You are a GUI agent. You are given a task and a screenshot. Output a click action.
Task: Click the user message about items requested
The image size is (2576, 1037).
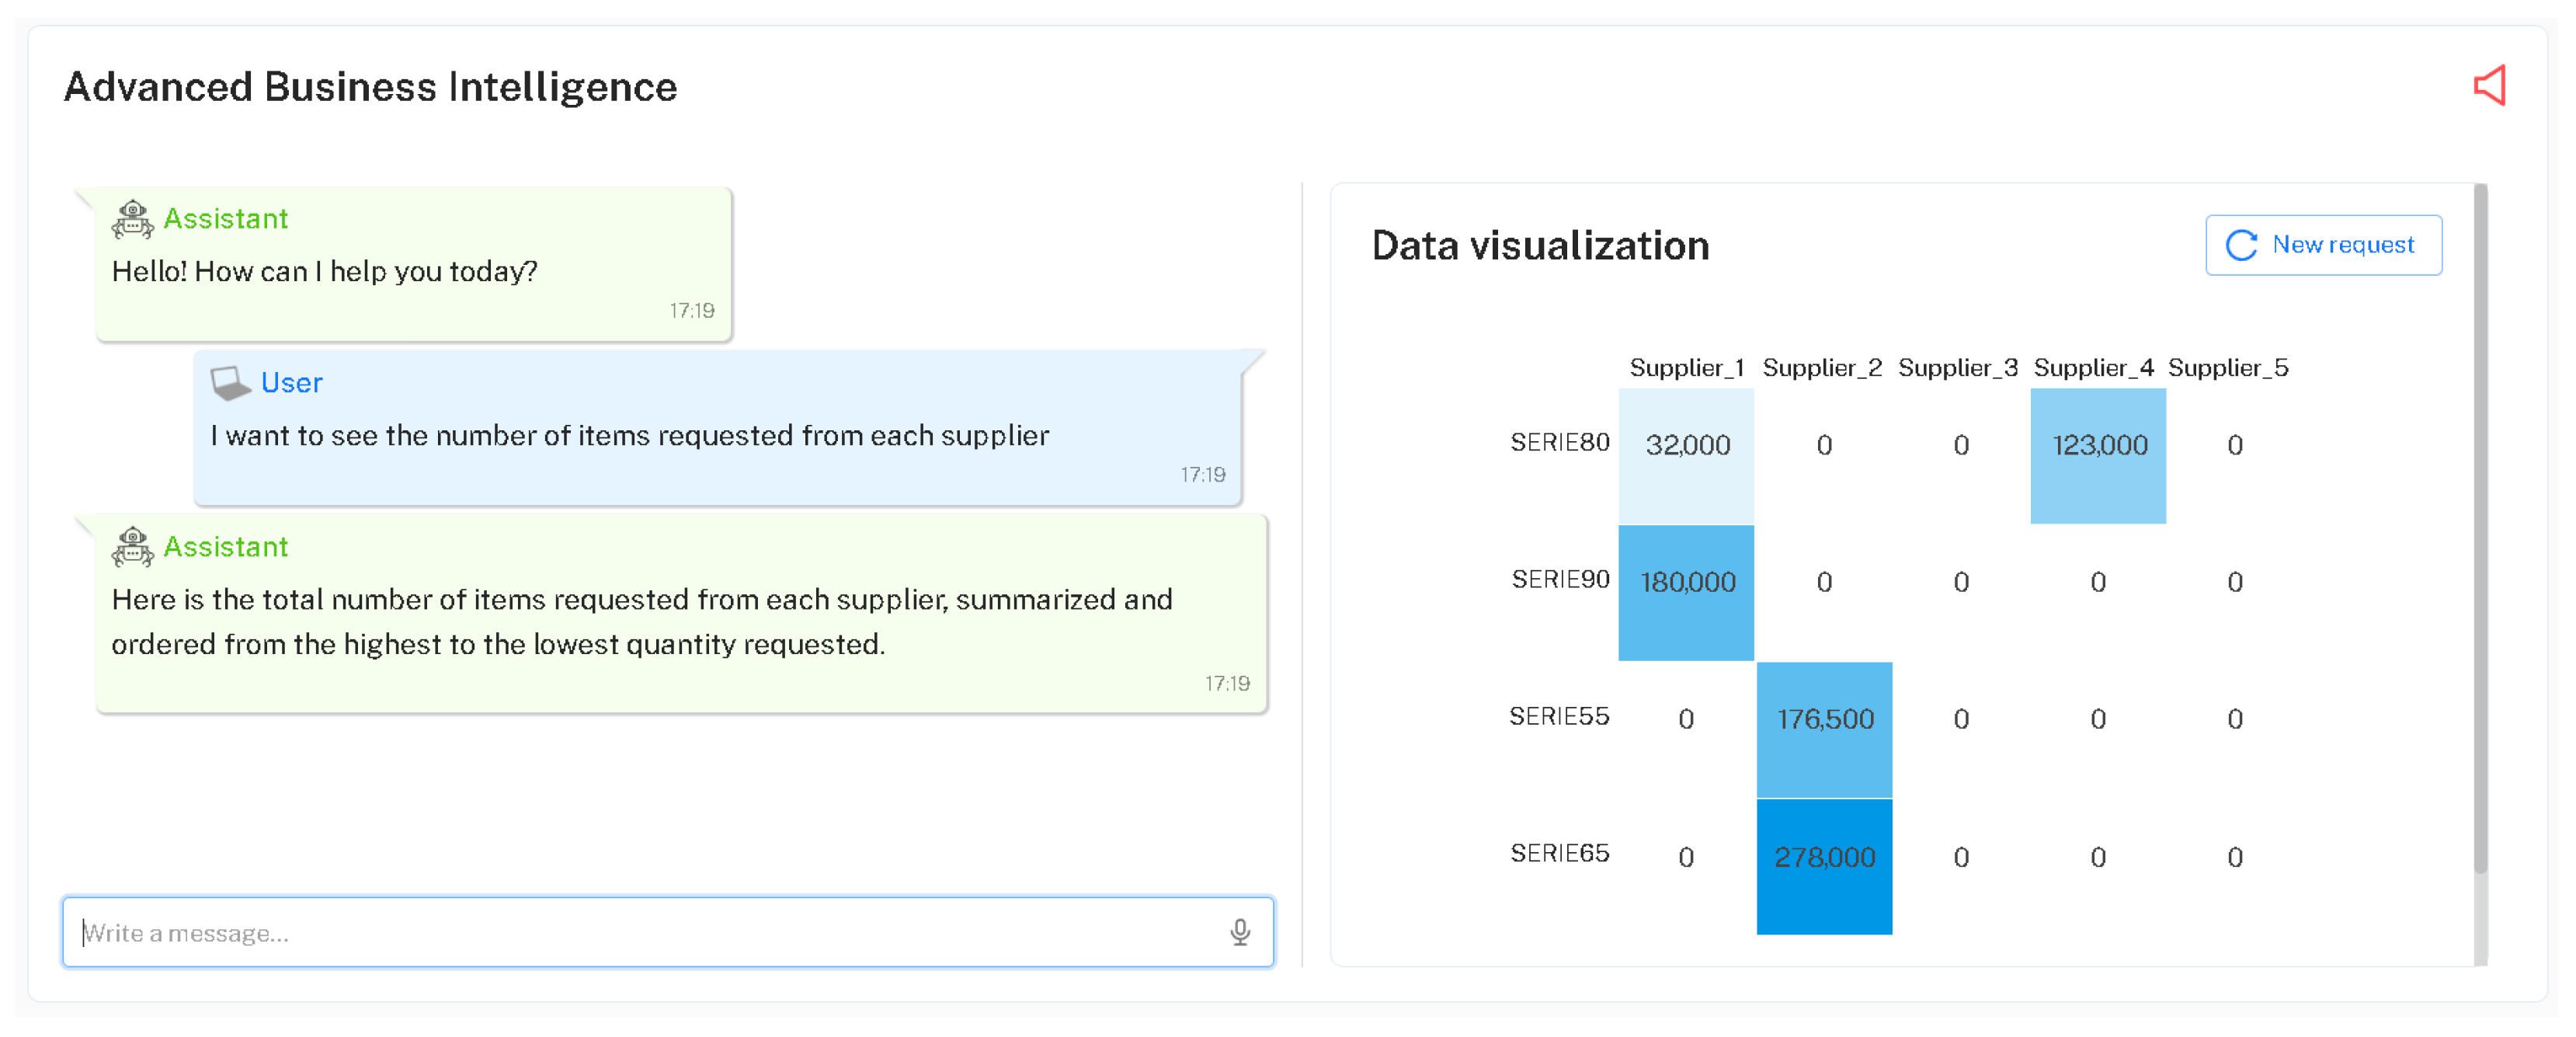point(630,436)
